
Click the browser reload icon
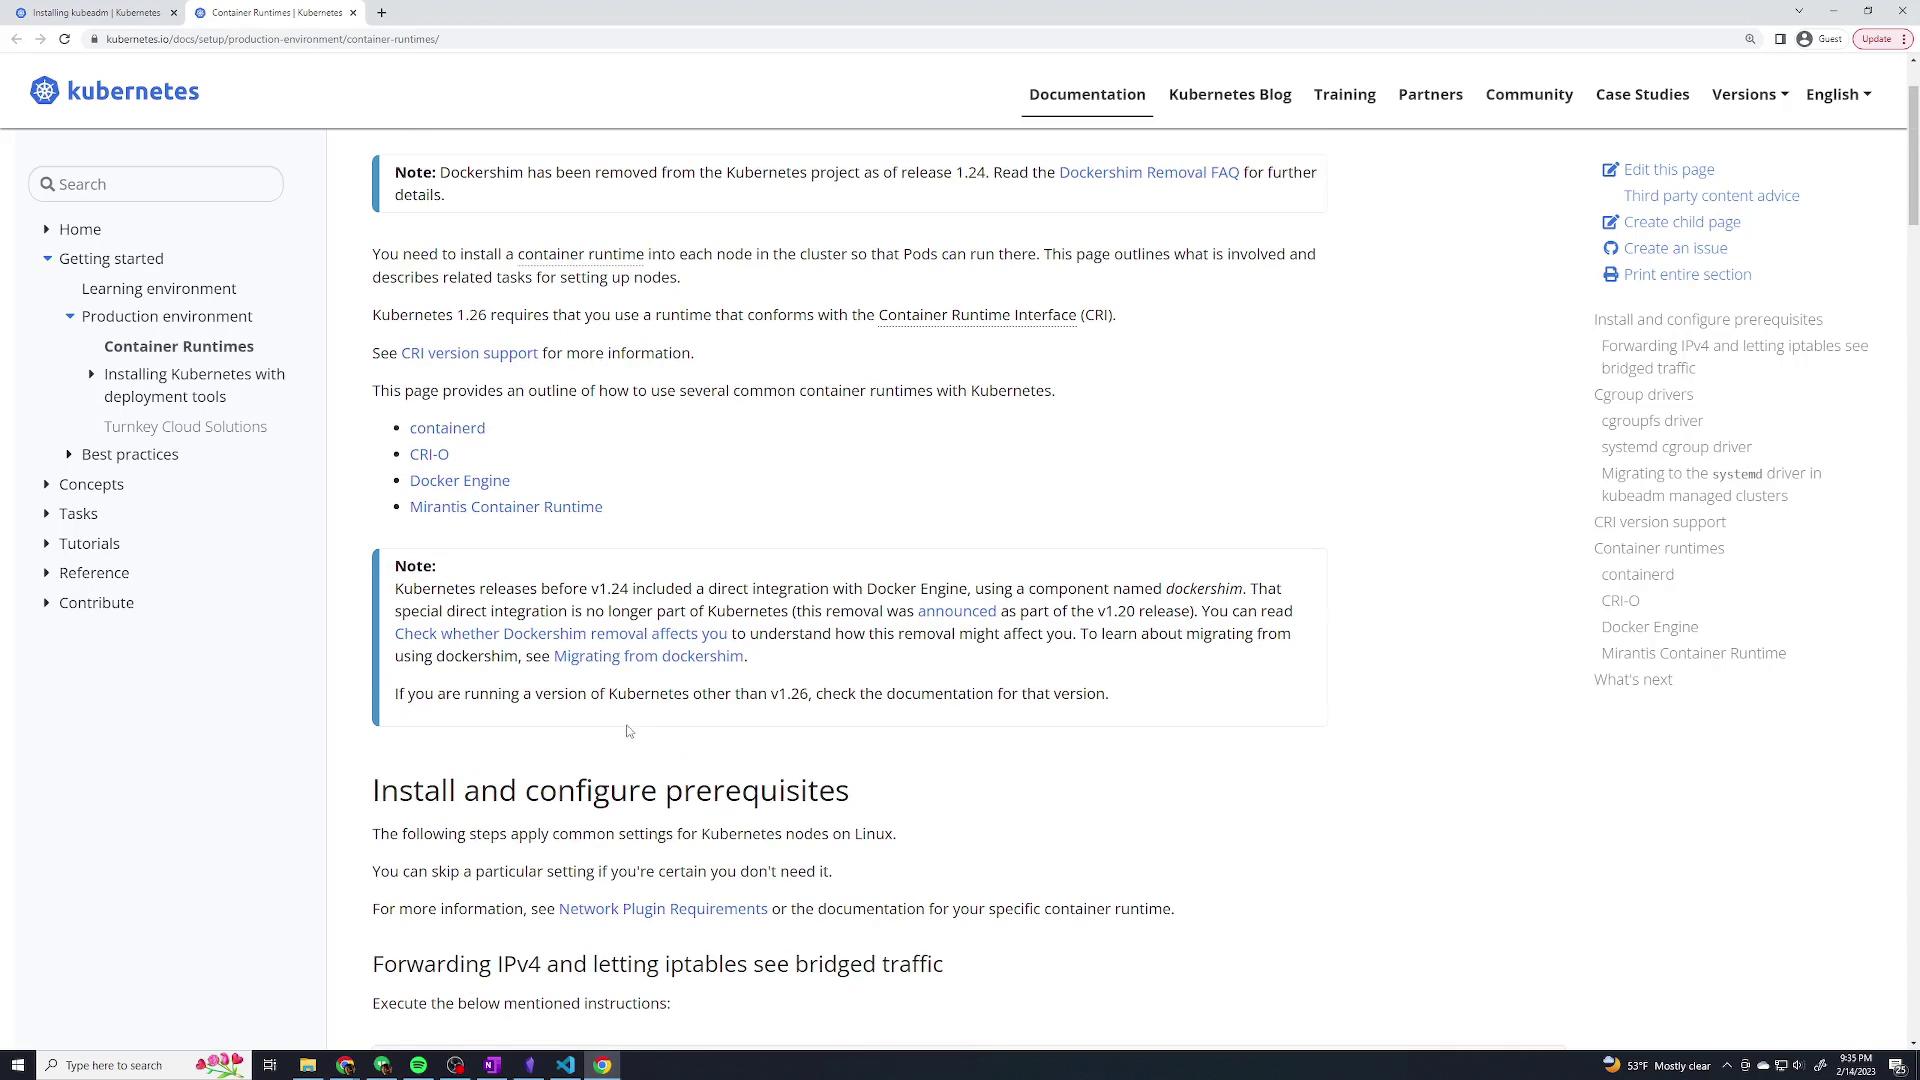(x=64, y=39)
